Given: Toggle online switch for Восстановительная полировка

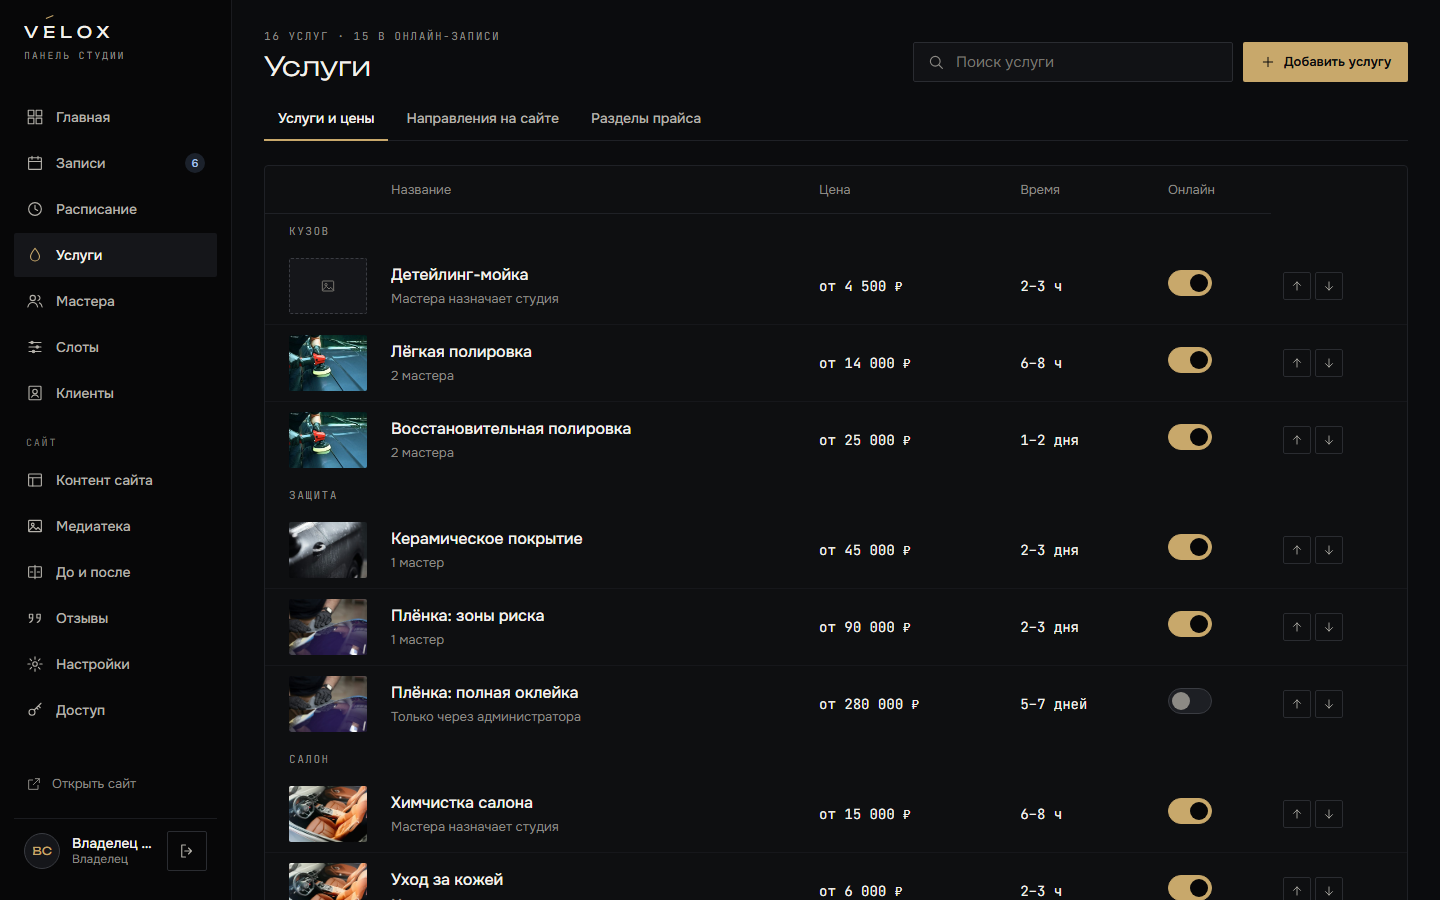Looking at the screenshot, I should [1190, 437].
